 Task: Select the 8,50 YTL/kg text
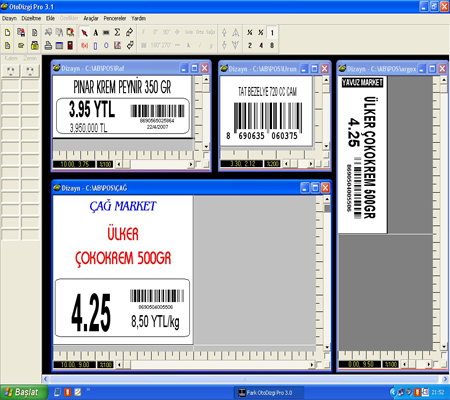pyautogui.click(x=155, y=322)
